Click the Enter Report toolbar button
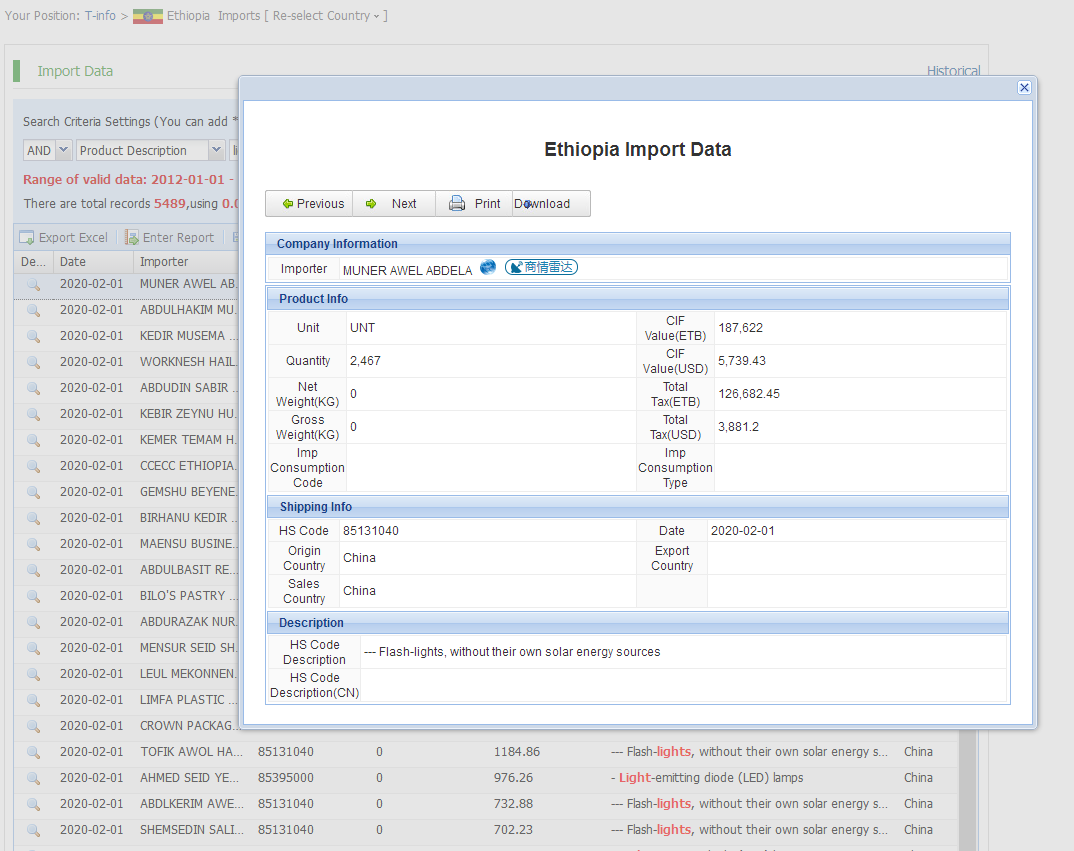This screenshot has height=851, width=1074. pos(169,238)
